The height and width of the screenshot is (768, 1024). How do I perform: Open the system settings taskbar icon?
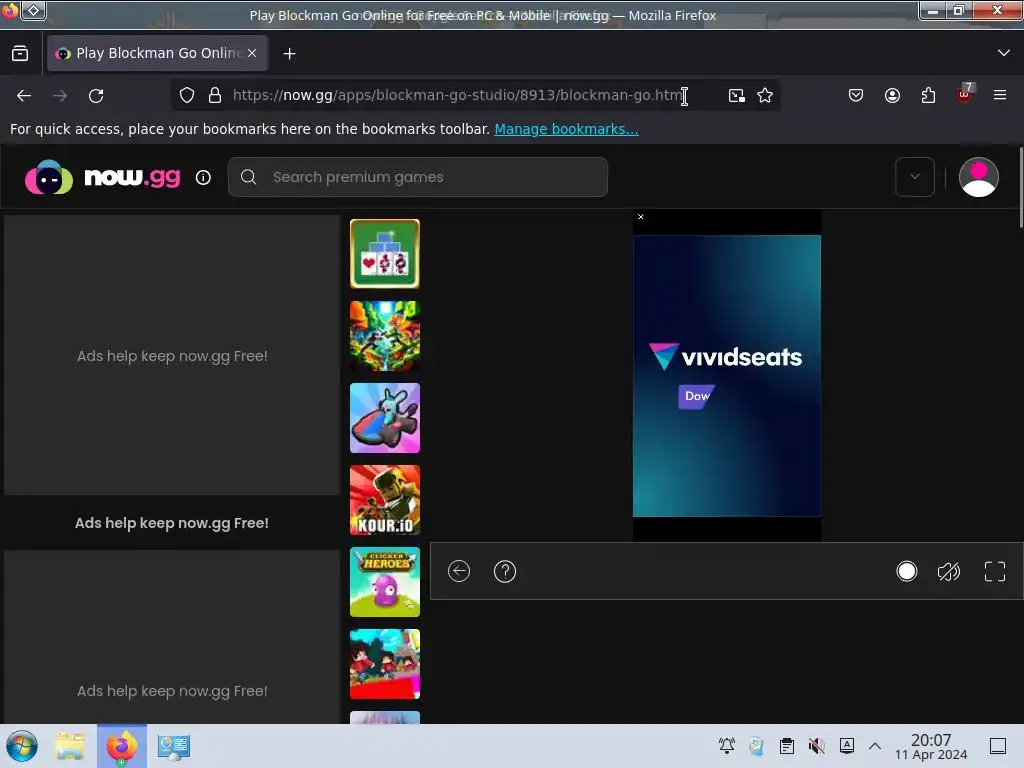coord(174,746)
